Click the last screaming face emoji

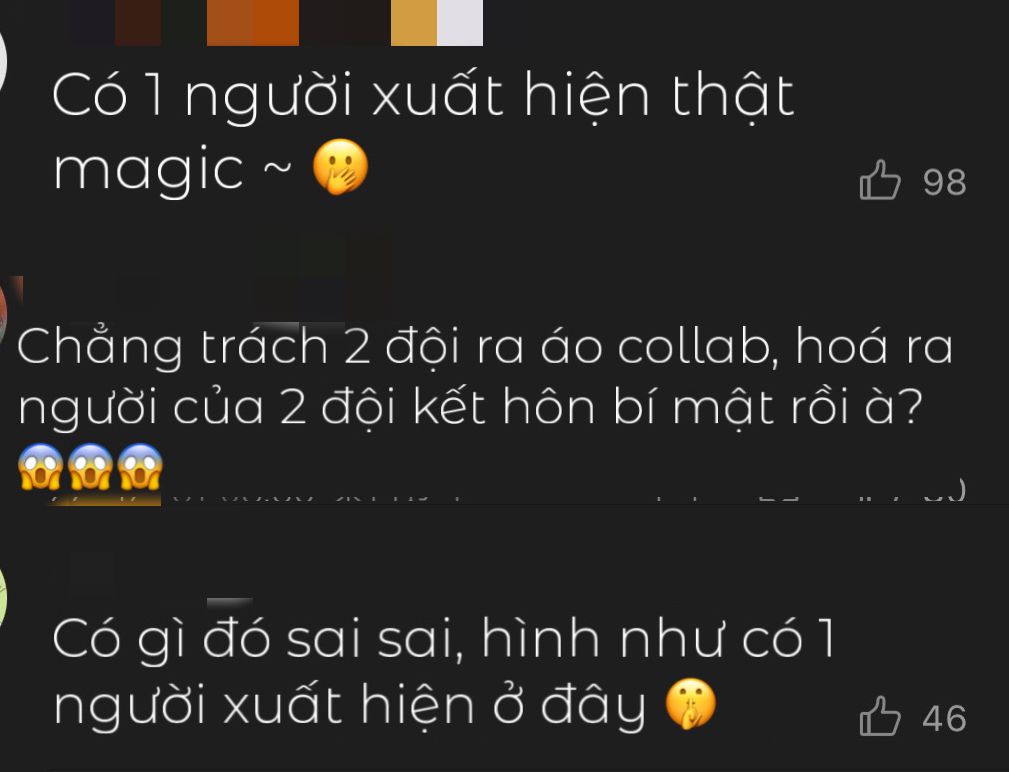pos(140,466)
